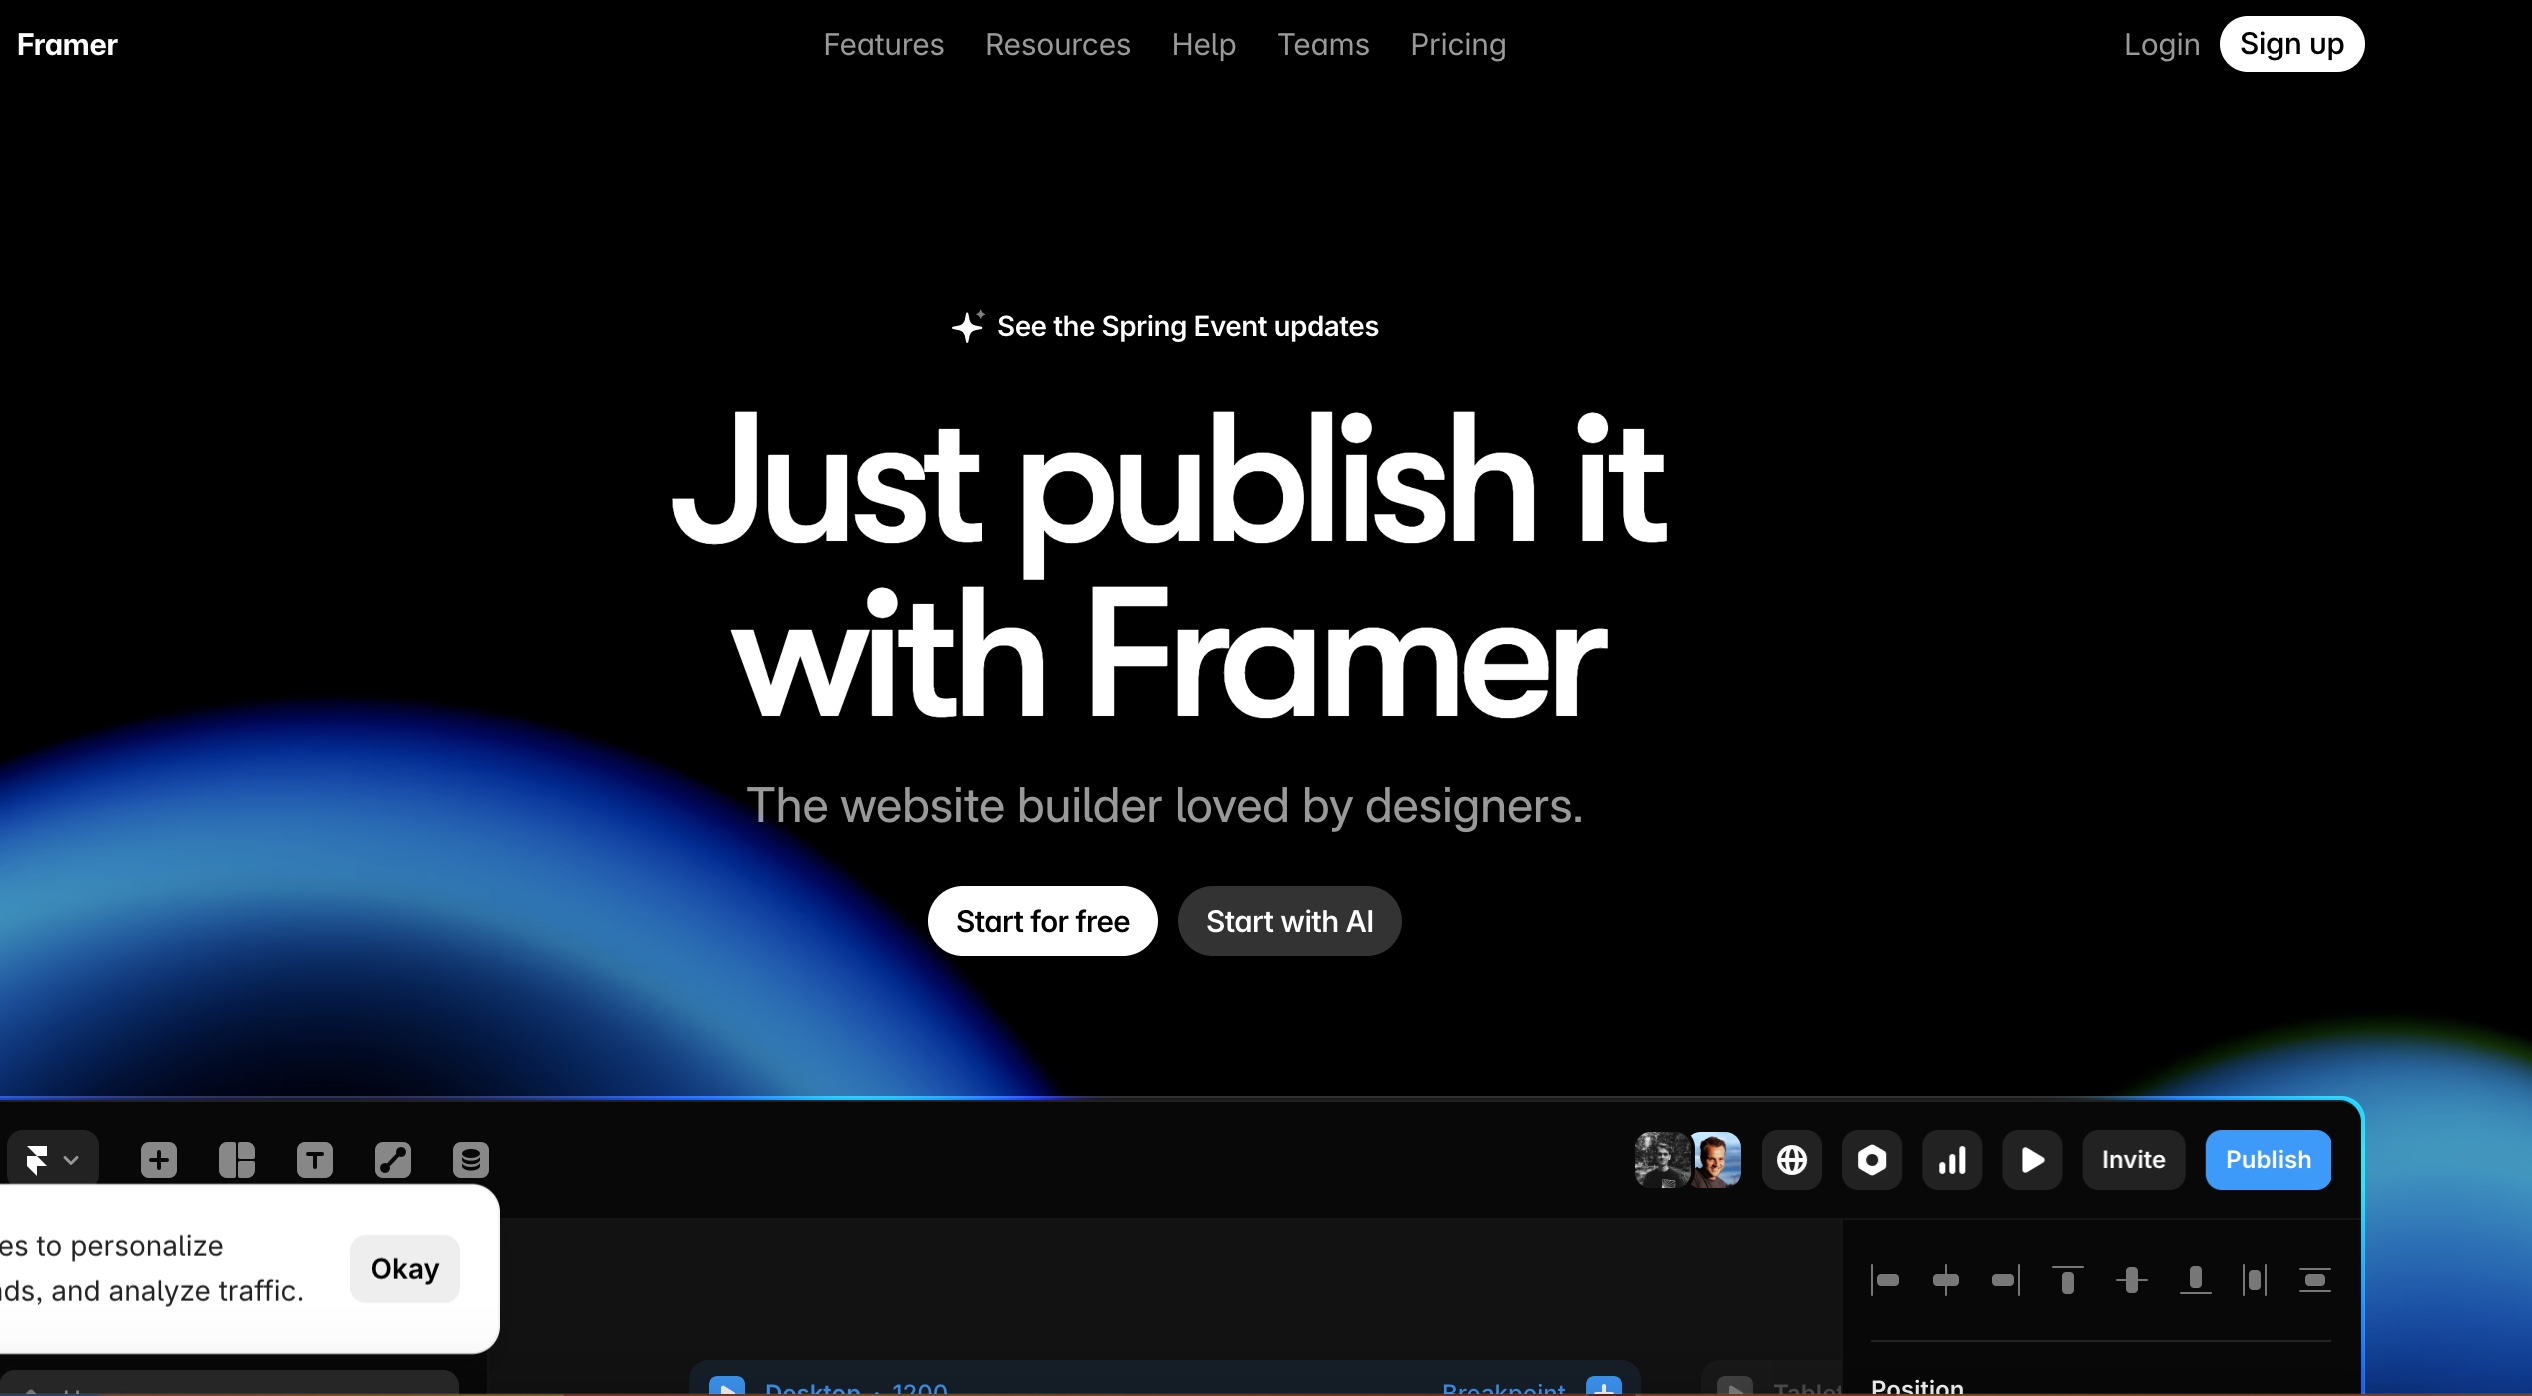This screenshot has width=2532, height=1396.
Task: Click align left icon
Action: coord(1885,1280)
